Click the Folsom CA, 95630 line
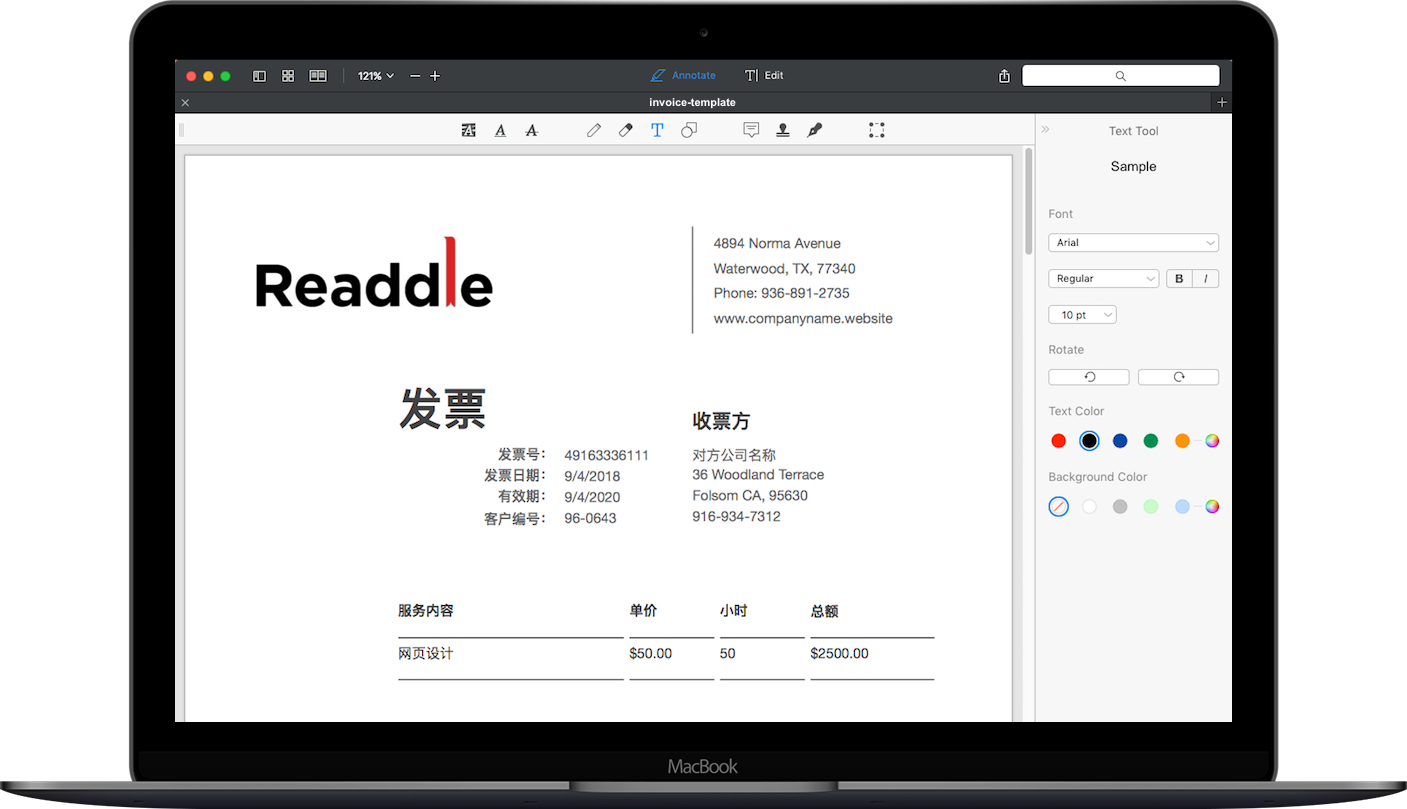Screen dimensions: 1407x809 (750, 496)
